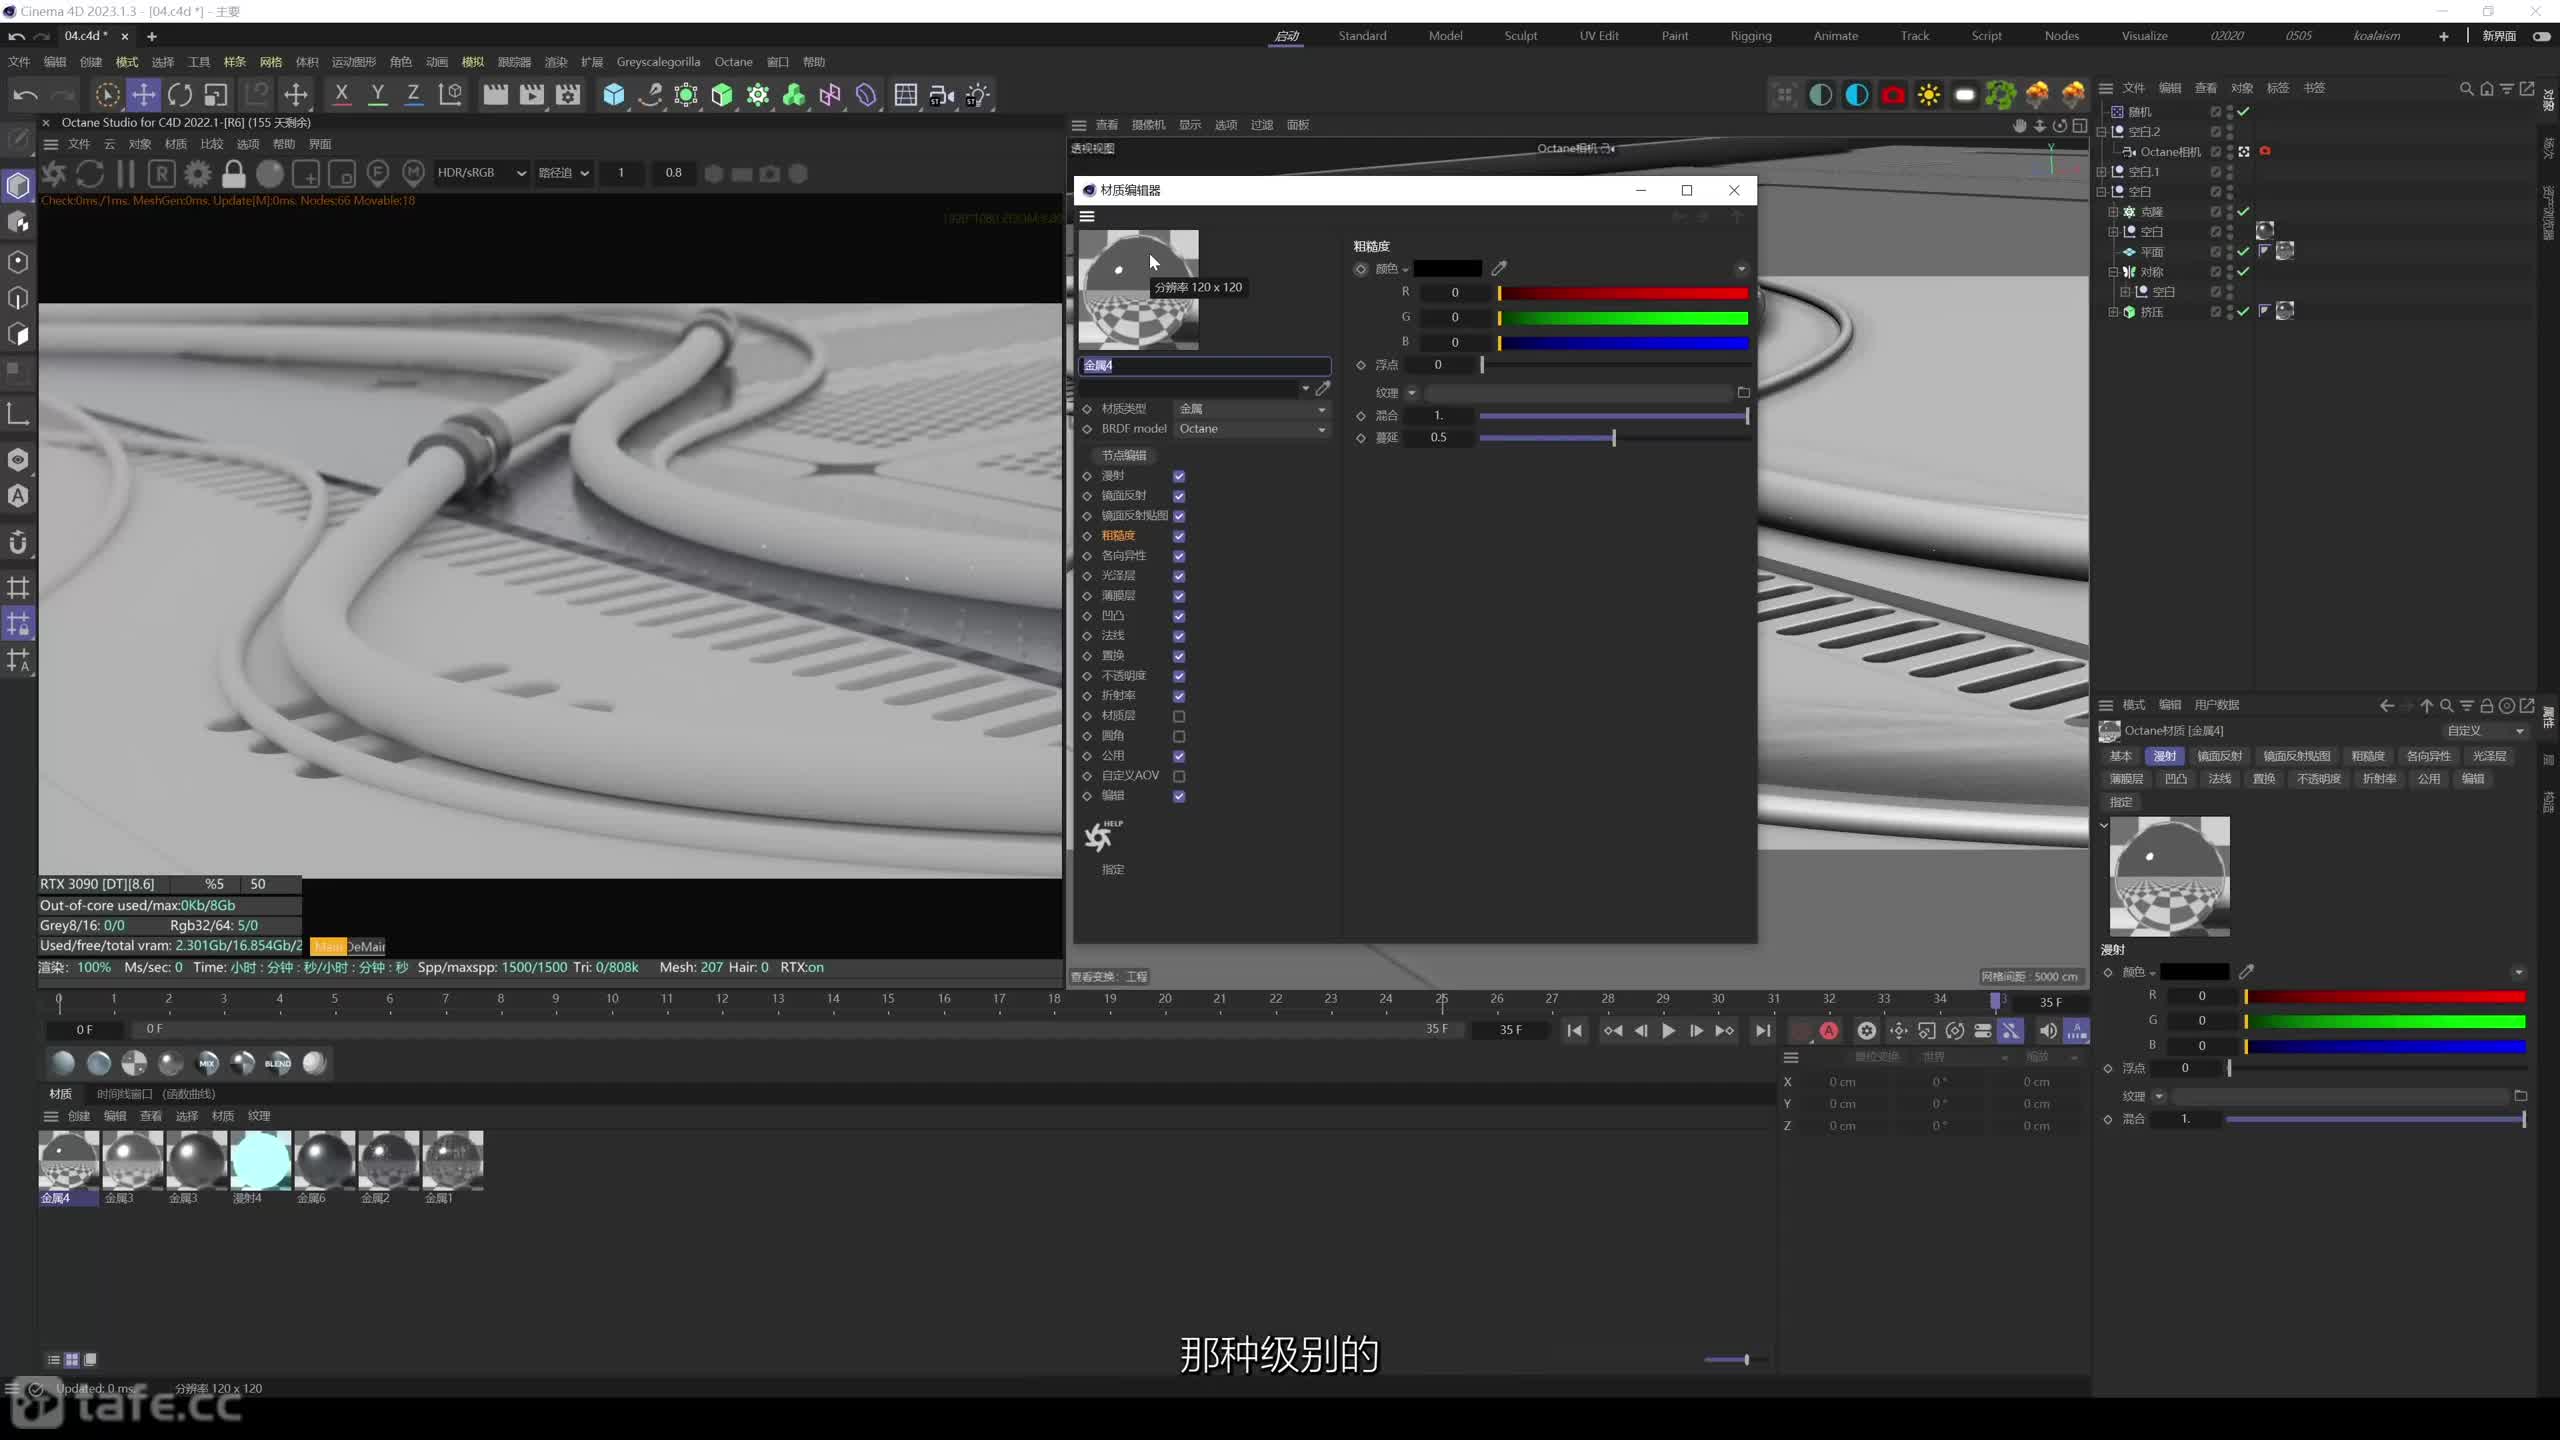Image resolution: width=2560 pixels, height=1440 pixels.
Task: Open 创建 menu in Material Manager
Action: pyautogui.click(x=79, y=1116)
